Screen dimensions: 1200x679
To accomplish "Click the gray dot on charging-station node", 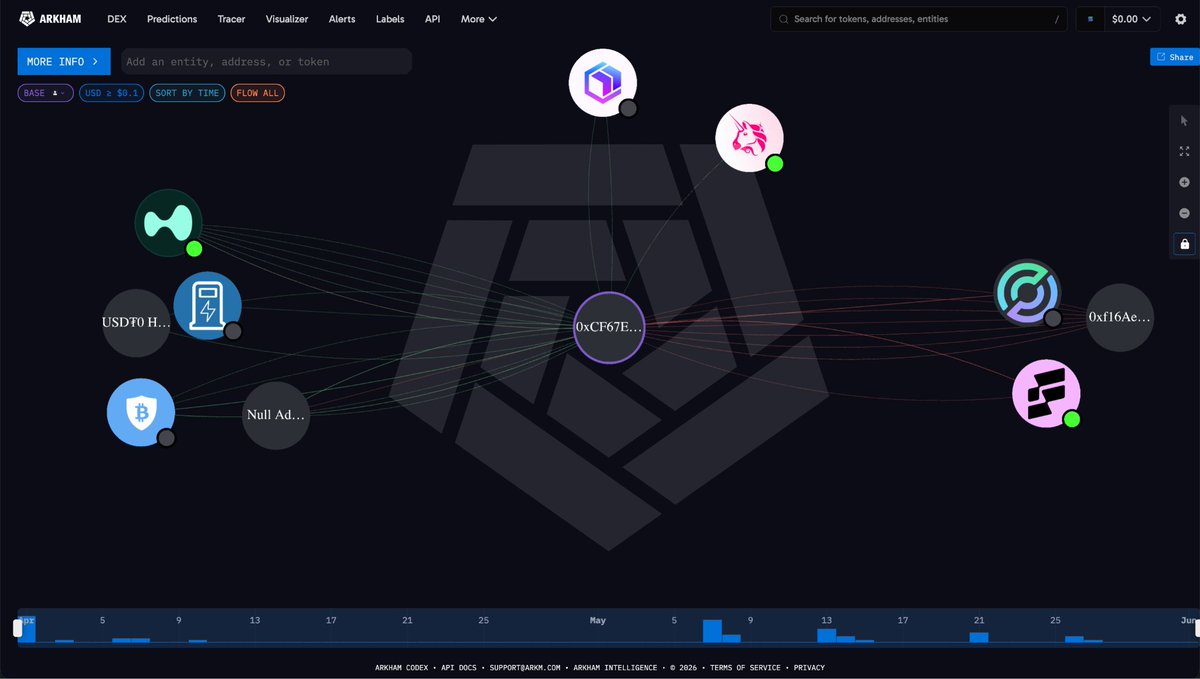I will 233,332.
